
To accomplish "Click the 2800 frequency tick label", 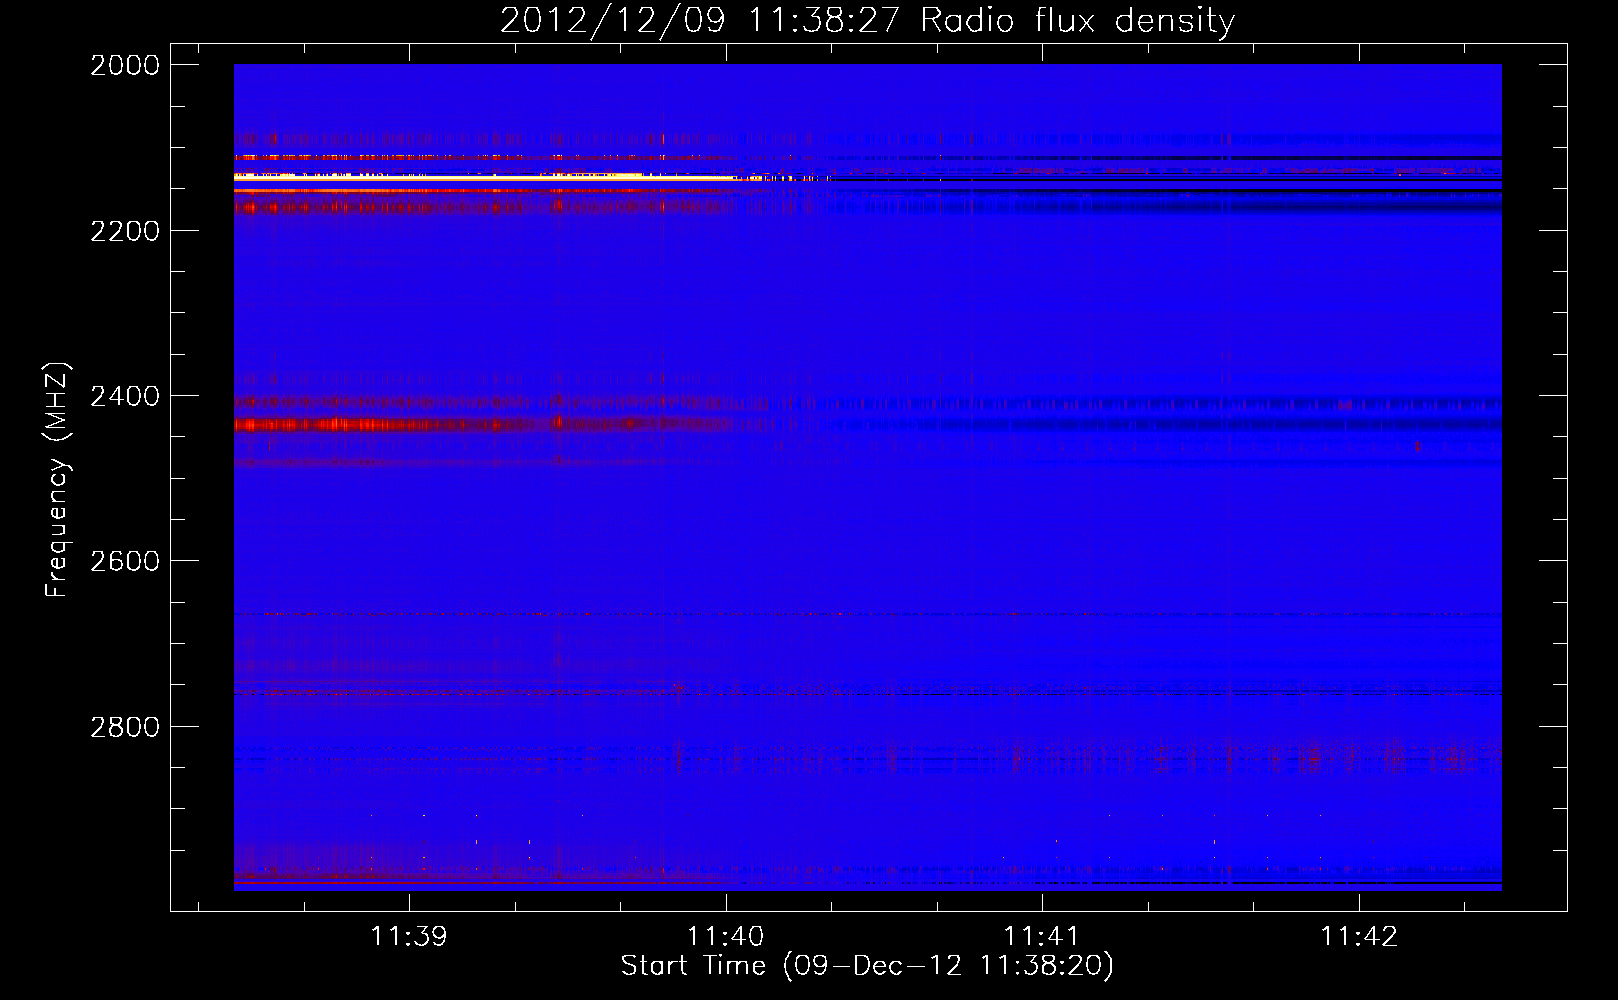I will [125, 727].
